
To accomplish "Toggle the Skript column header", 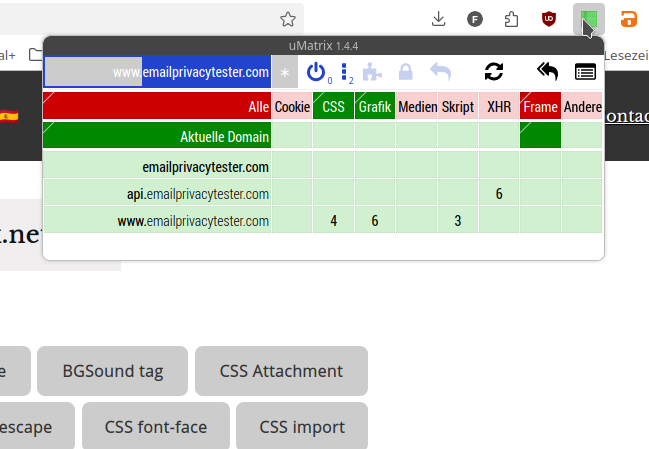I will coord(458,106).
